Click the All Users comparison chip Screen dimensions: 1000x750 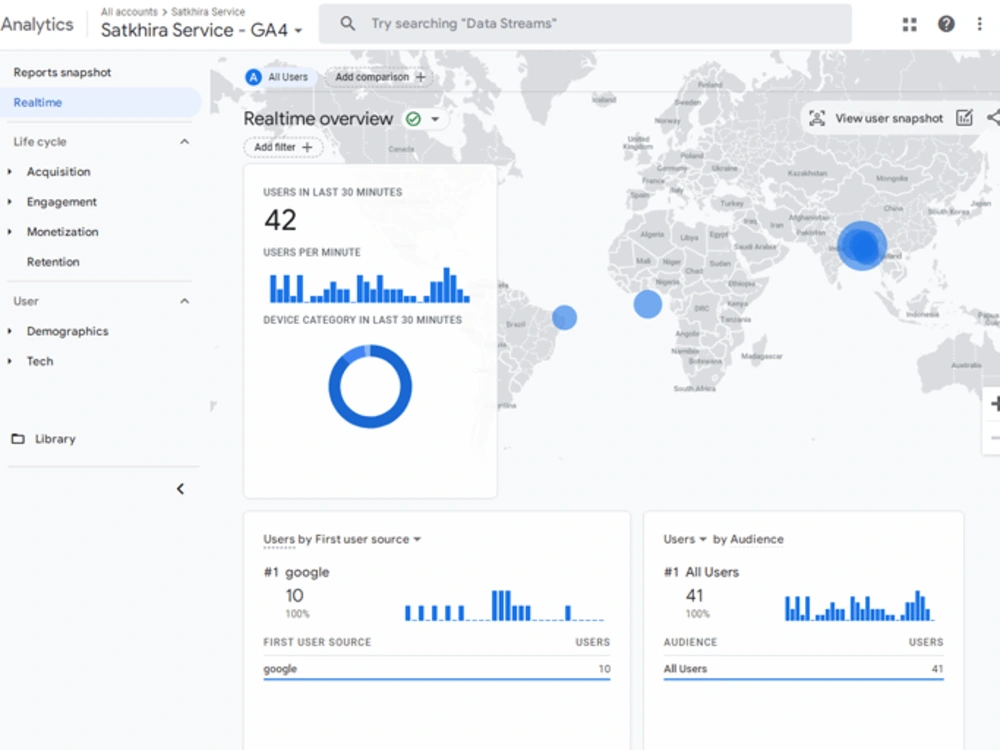pyautogui.click(x=279, y=77)
